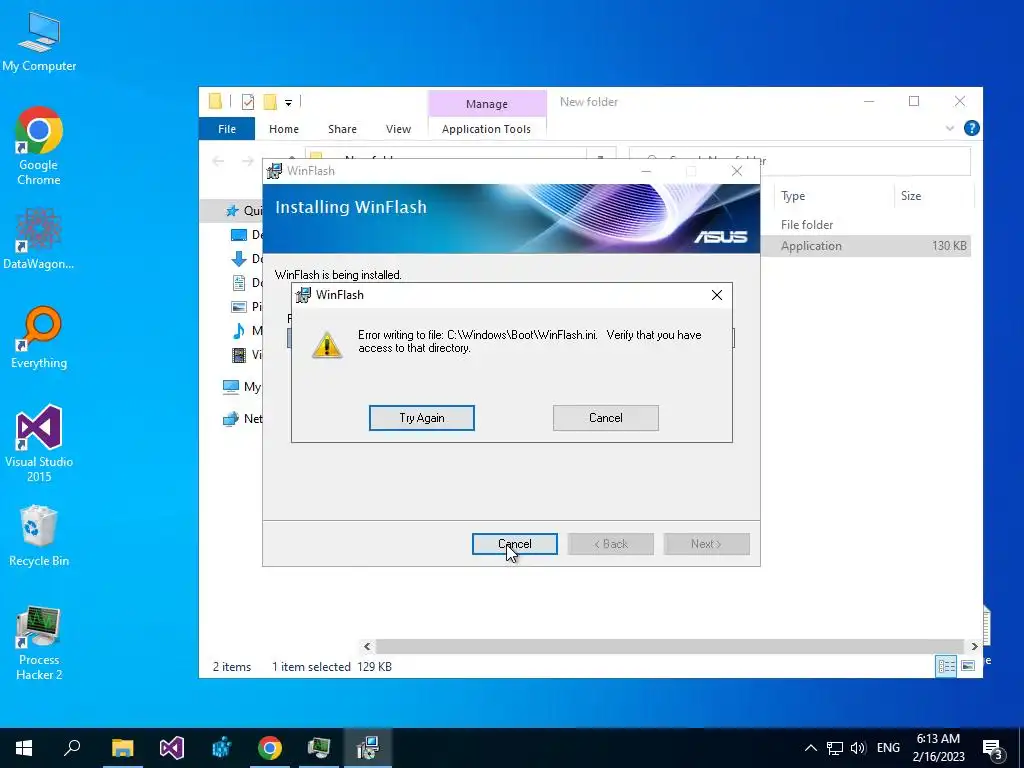Show hidden system tray icons
Image resolution: width=1024 pixels, height=768 pixels.
pyautogui.click(x=810, y=748)
